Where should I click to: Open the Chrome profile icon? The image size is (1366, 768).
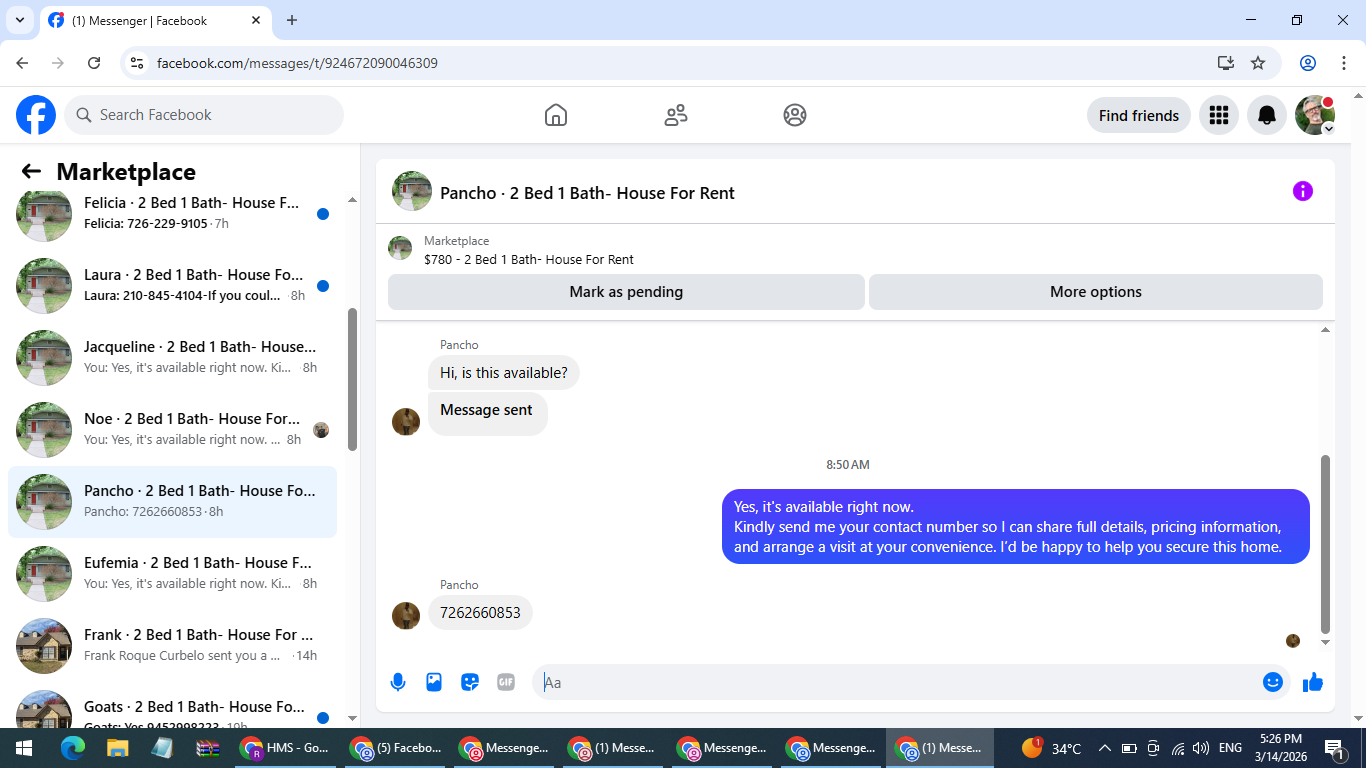click(1308, 63)
